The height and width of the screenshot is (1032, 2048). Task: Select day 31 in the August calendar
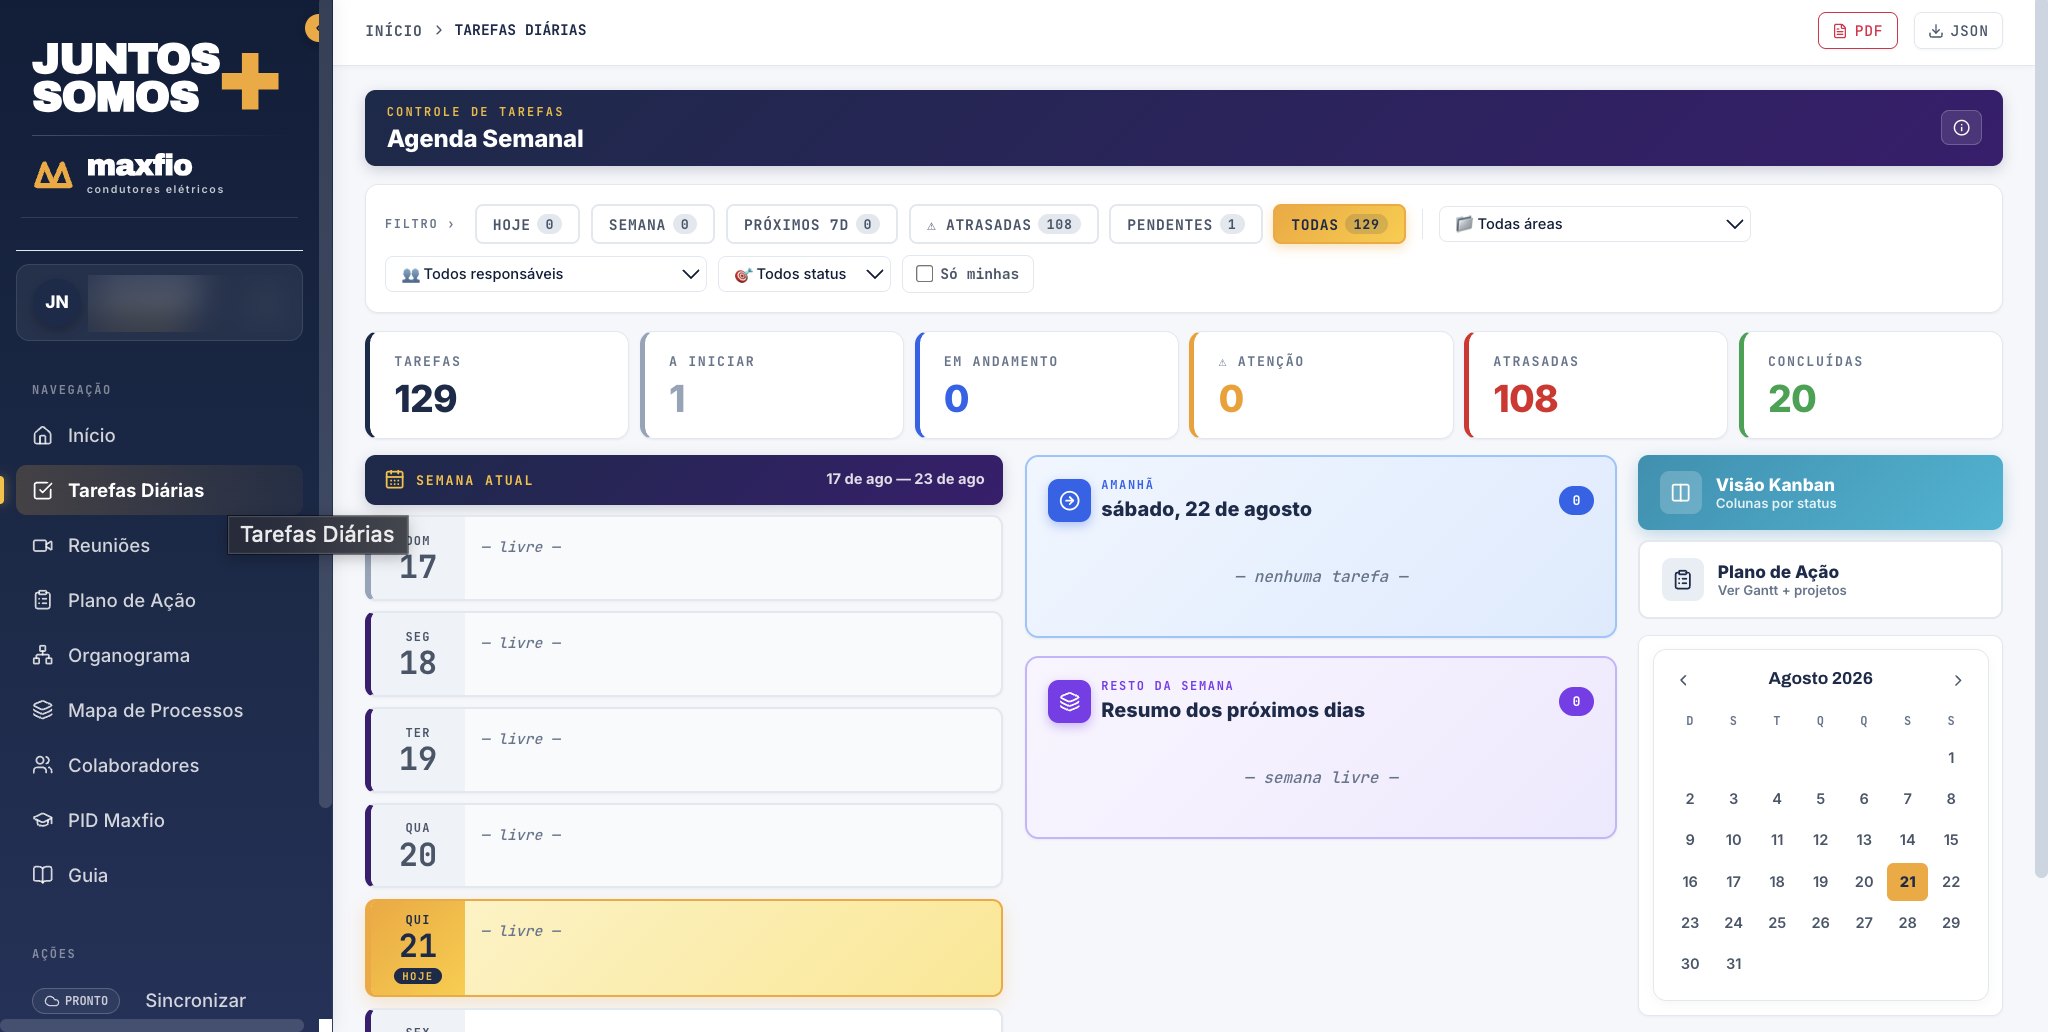point(1734,964)
